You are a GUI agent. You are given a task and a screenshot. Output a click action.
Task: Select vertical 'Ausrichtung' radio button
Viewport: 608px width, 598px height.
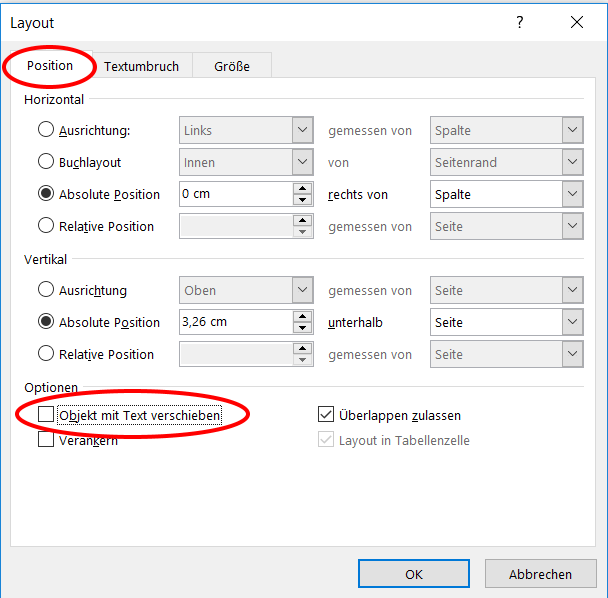point(46,290)
